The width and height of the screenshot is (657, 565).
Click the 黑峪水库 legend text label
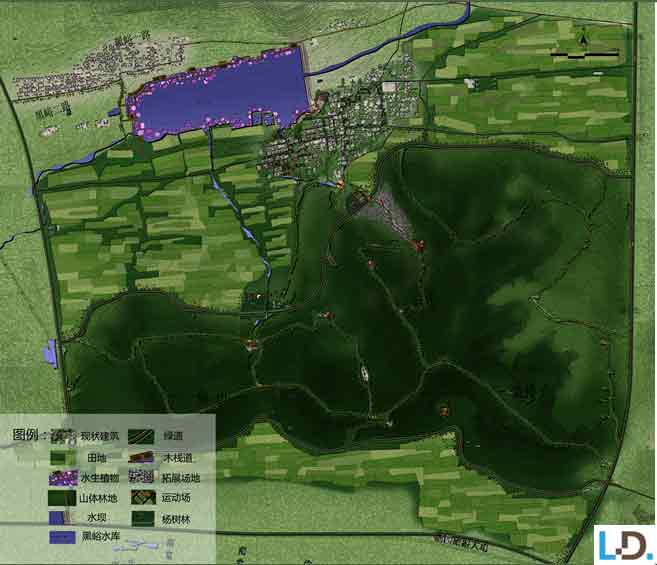point(100,537)
